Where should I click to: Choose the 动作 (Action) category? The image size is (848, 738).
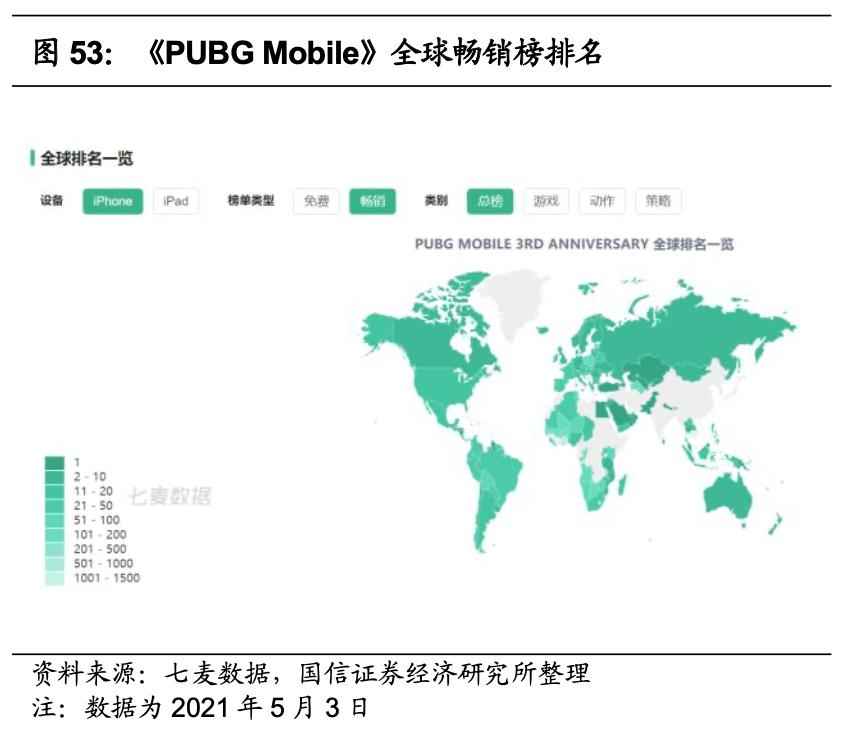600,199
